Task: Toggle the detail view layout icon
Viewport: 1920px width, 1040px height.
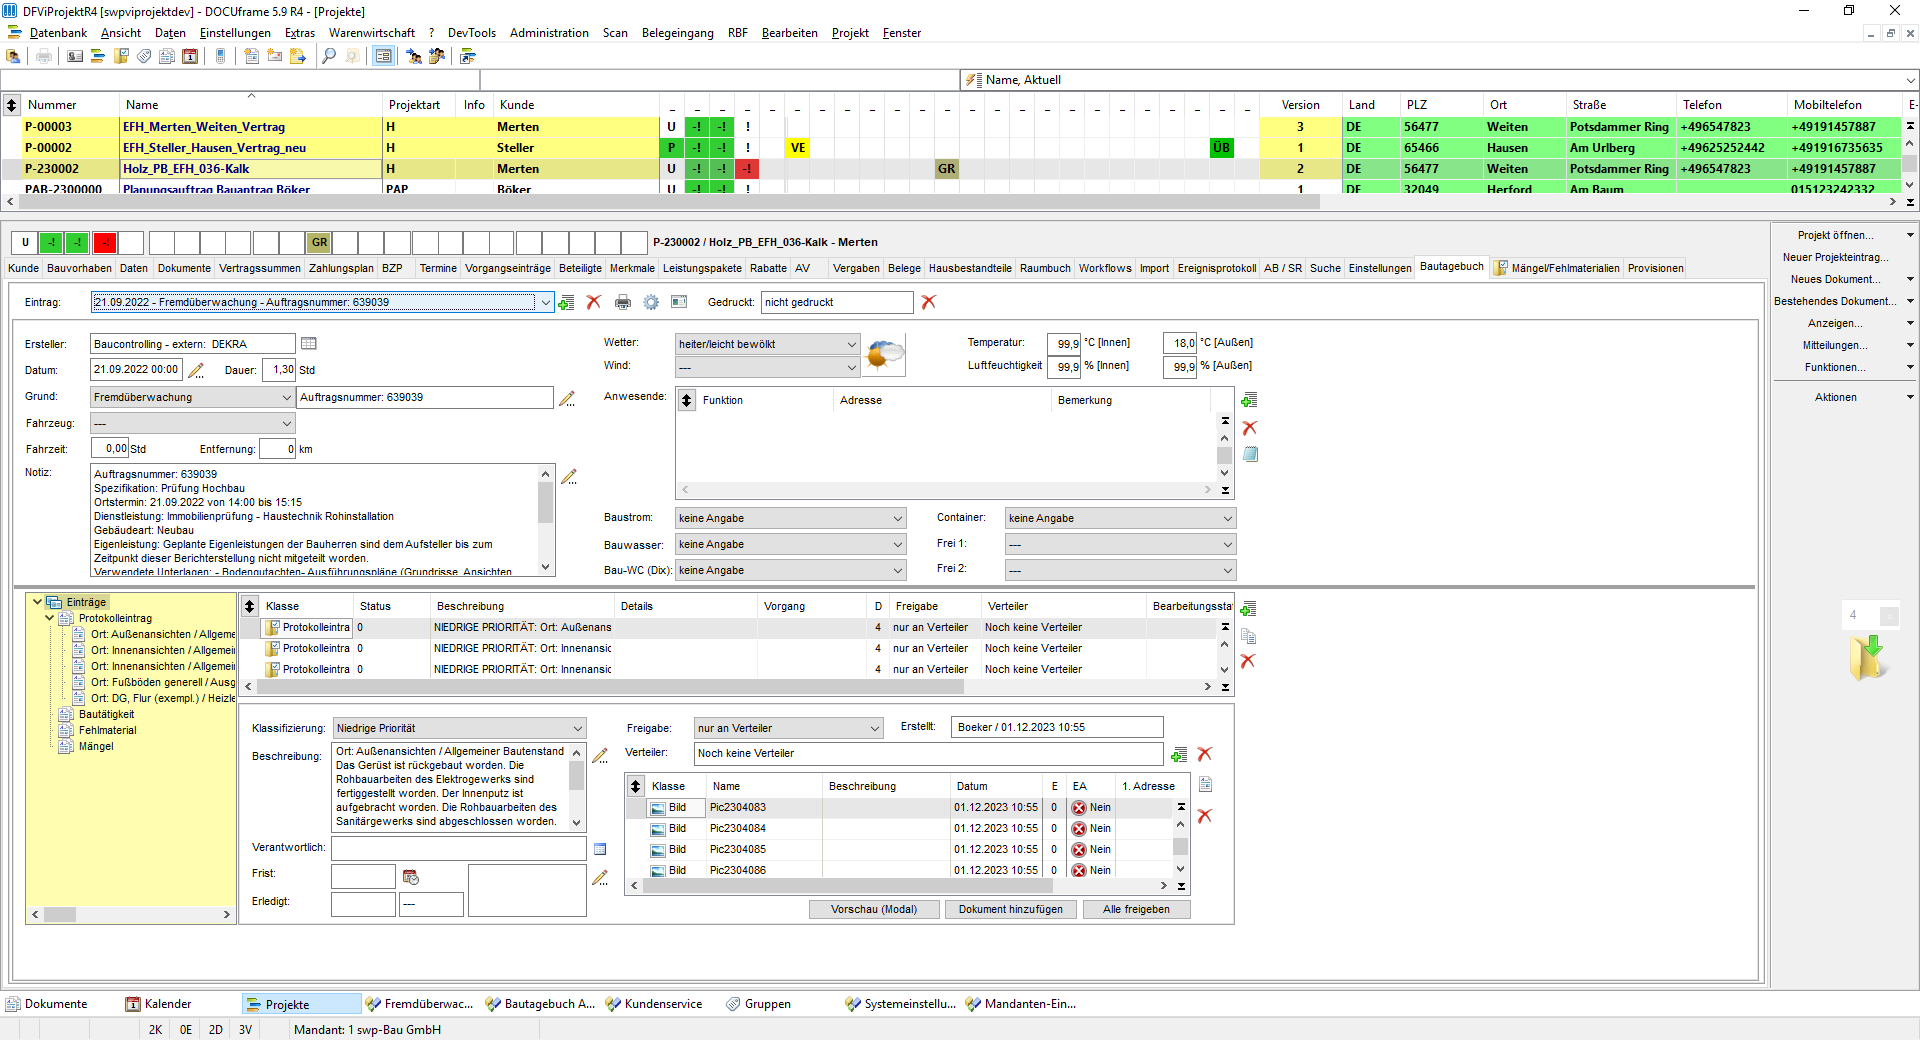Action: pyautogui.click(x=383, y=56)
